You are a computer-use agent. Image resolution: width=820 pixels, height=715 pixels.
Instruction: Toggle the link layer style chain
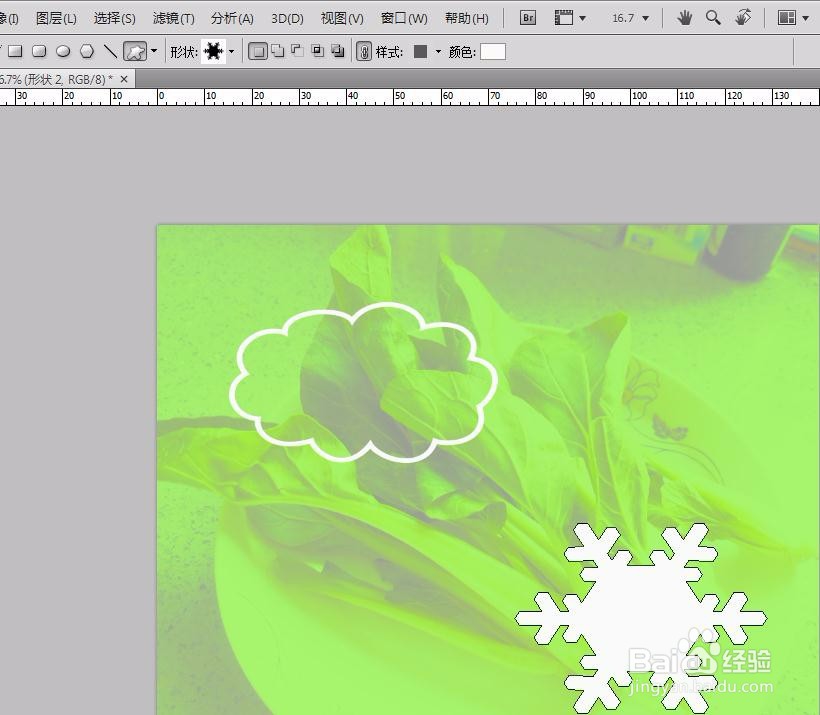(x=364, y=51)
